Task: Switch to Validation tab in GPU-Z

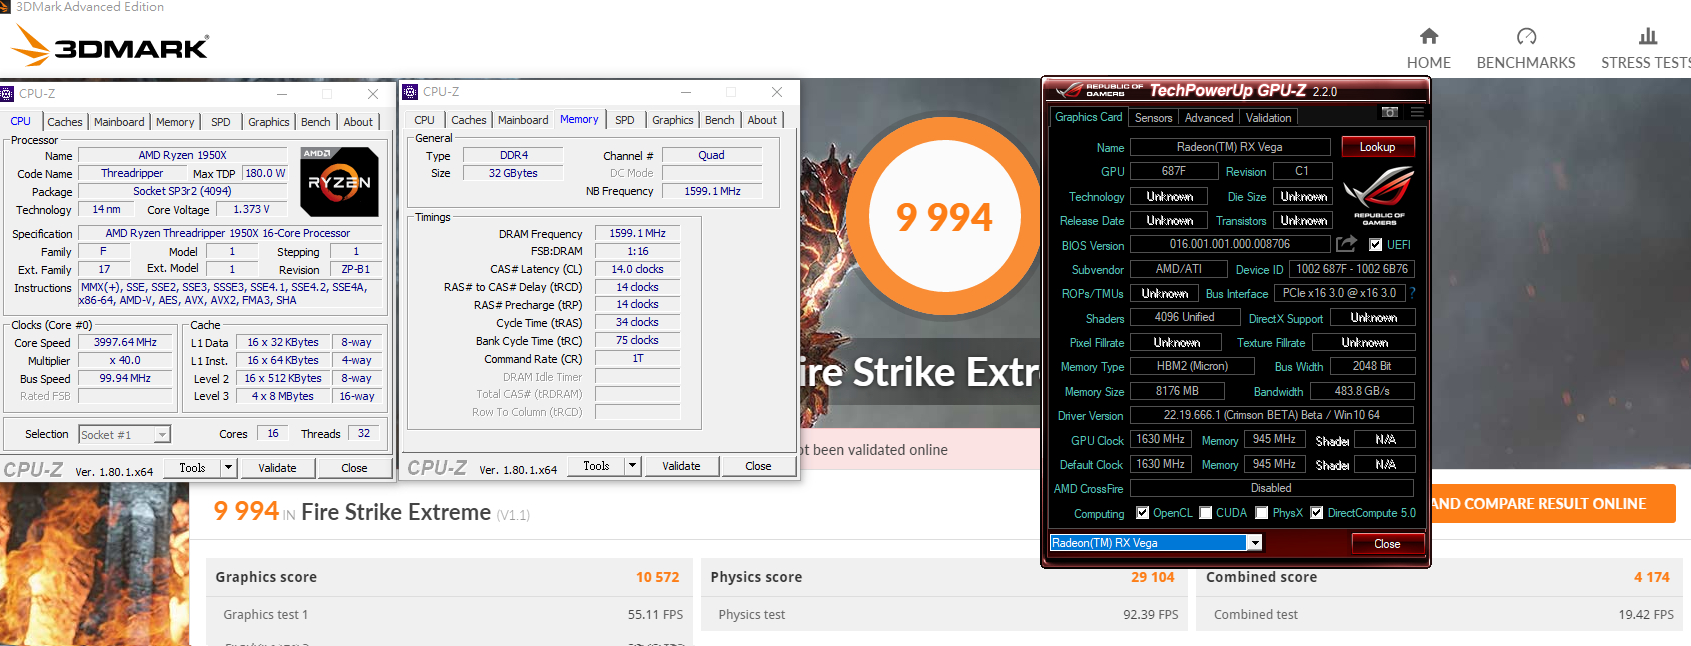Action: [1268, 118]
